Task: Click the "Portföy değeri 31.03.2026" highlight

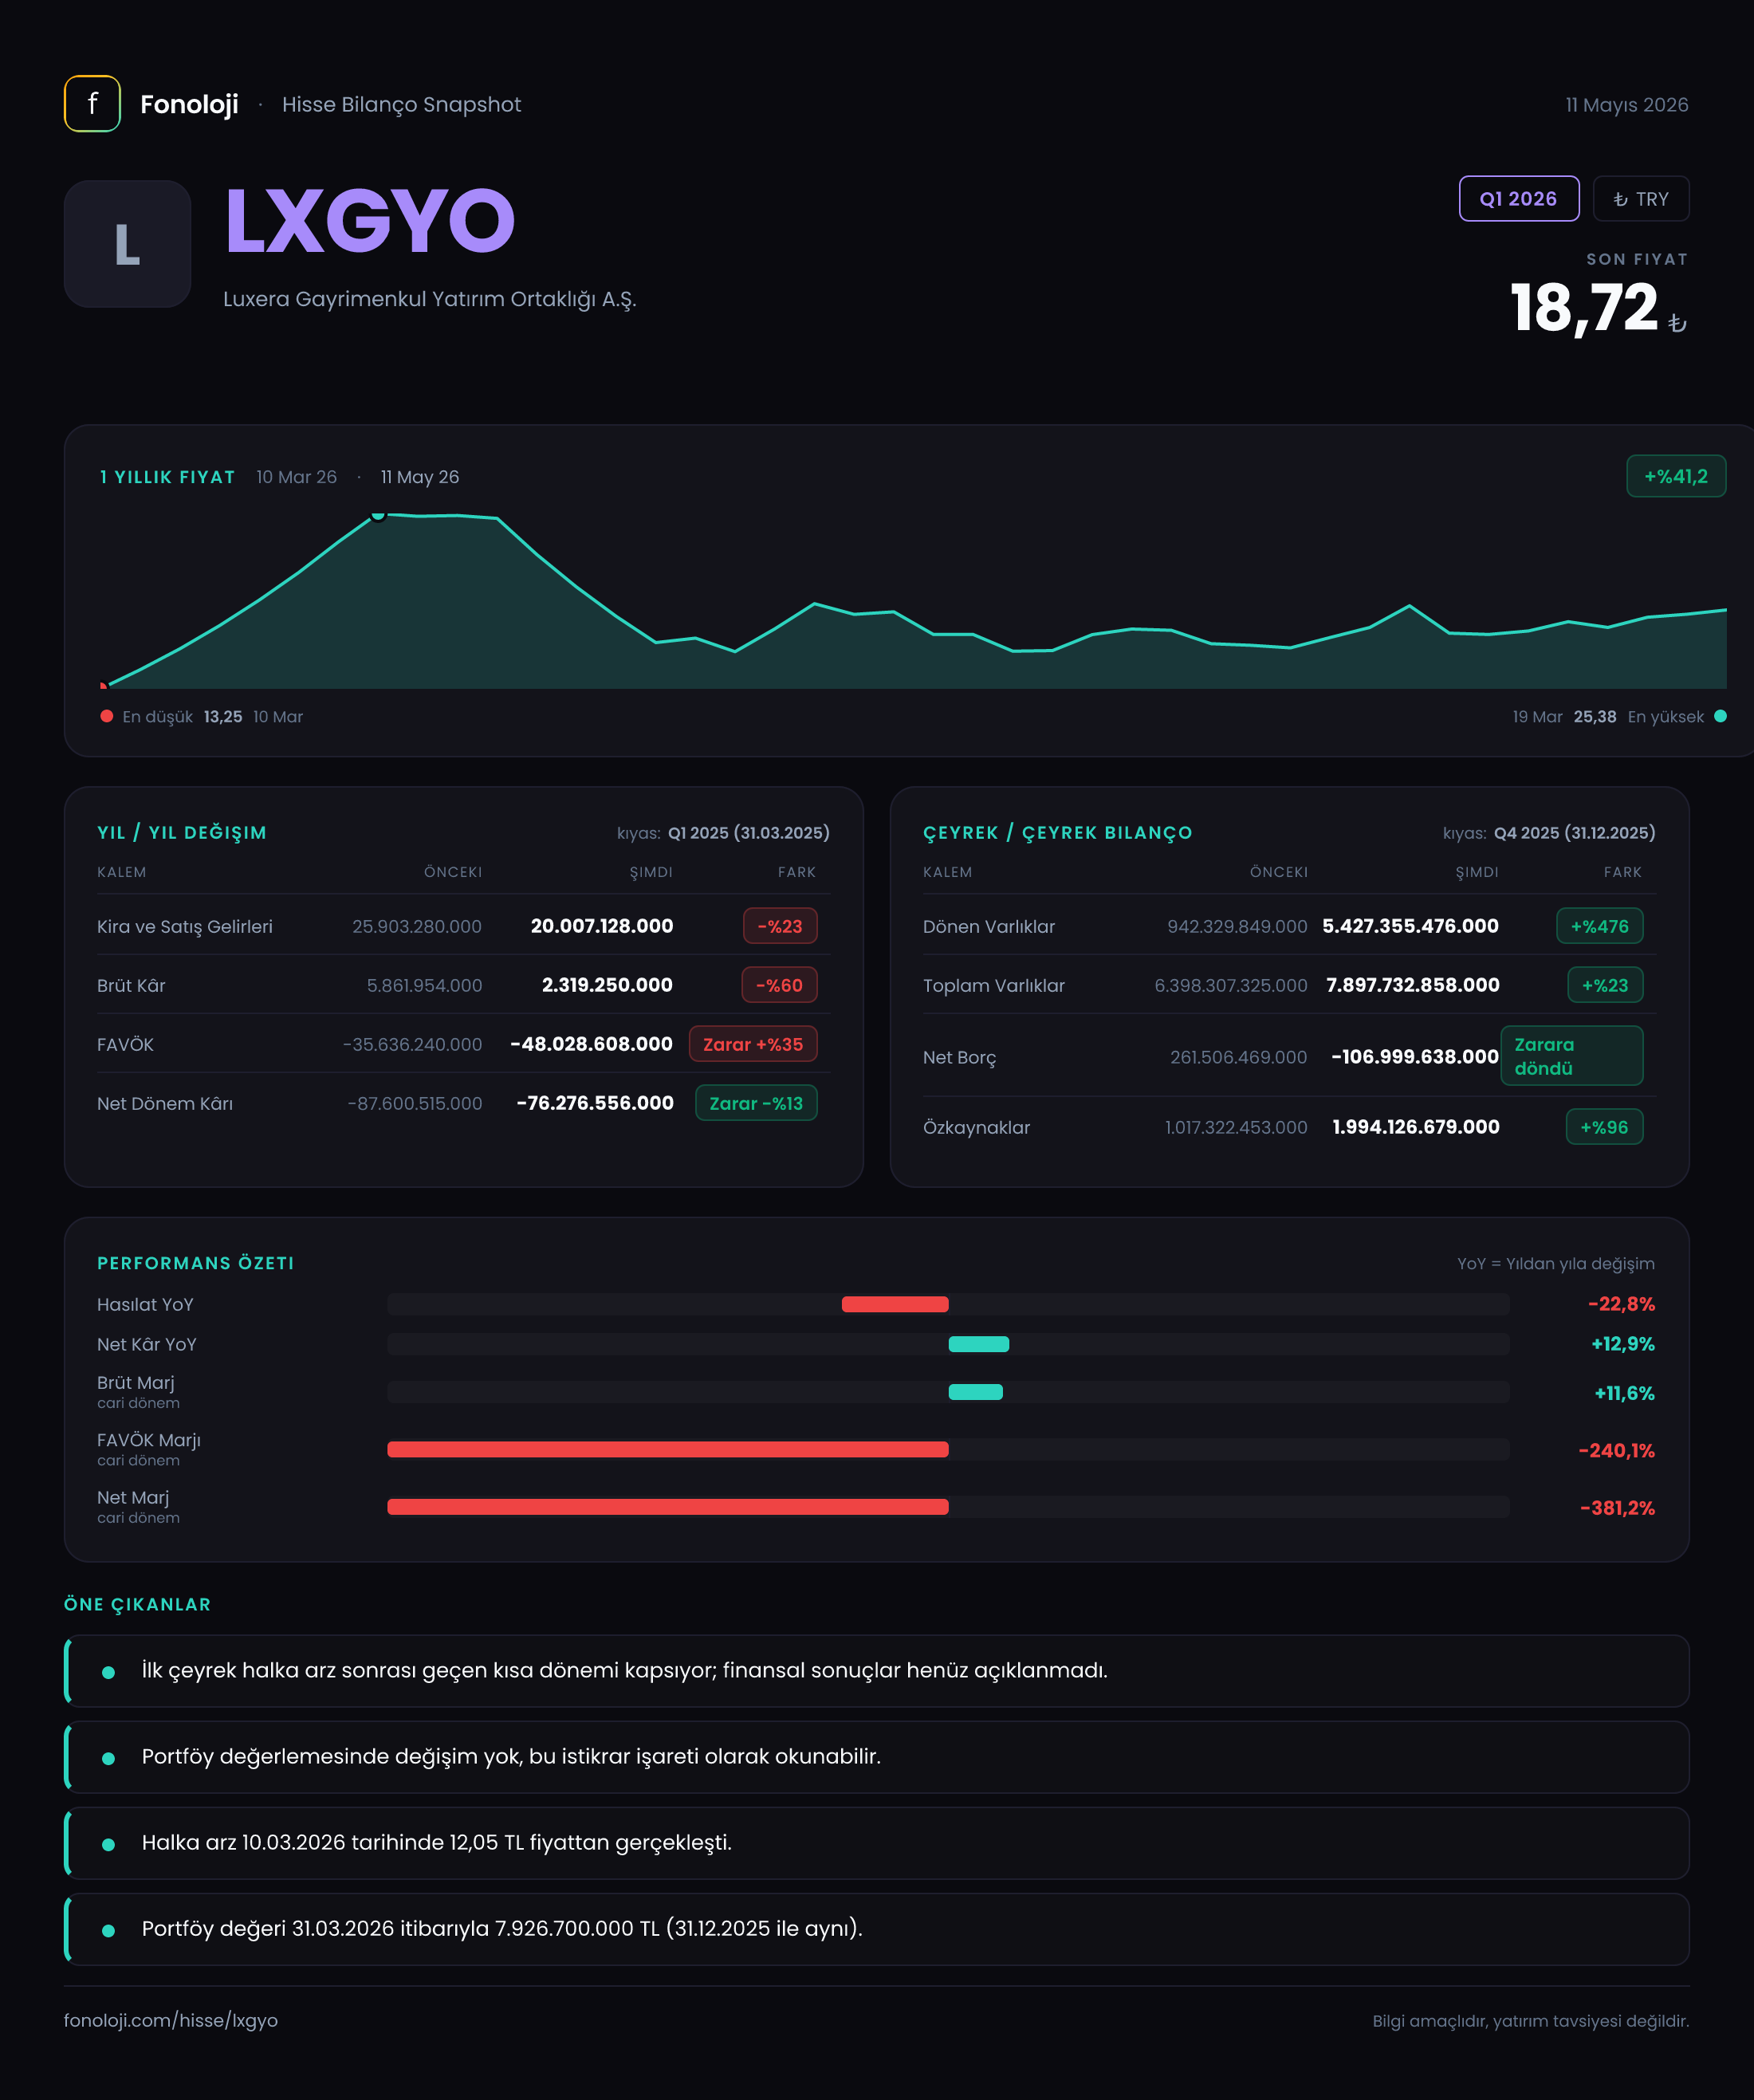Action: (x=877, y=1929)
